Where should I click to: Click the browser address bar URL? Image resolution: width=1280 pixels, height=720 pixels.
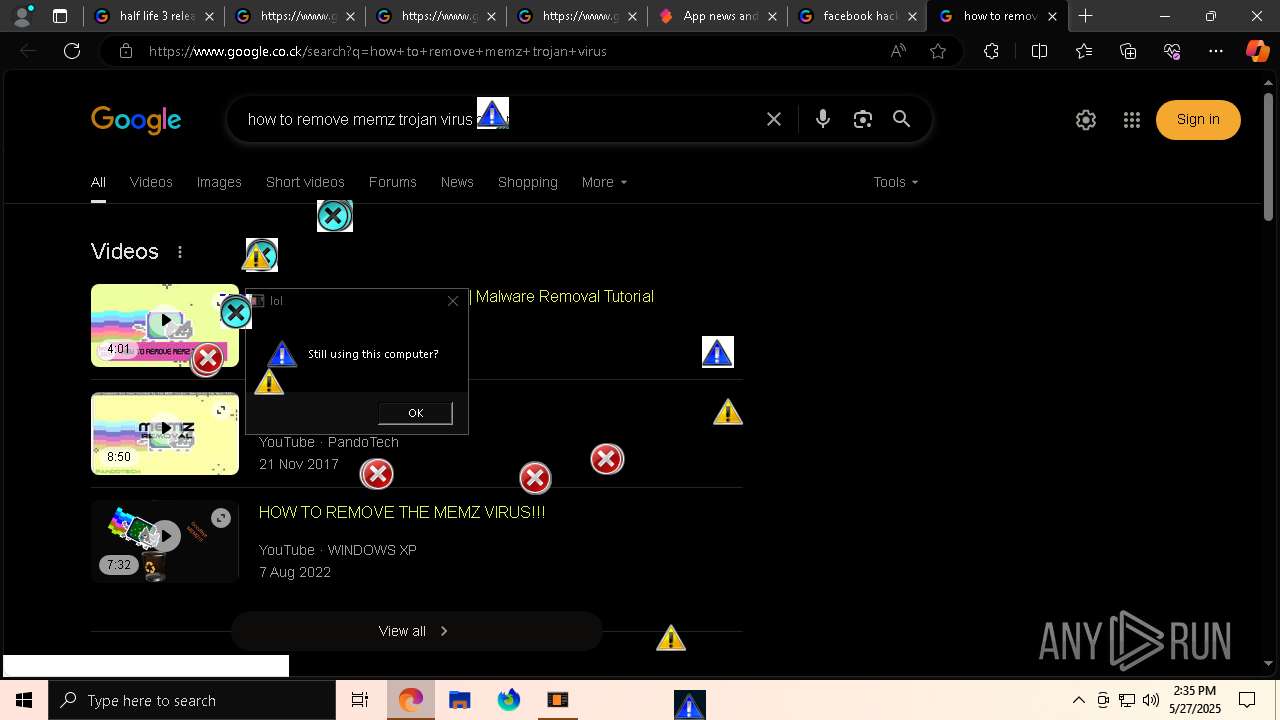(378, 51)
